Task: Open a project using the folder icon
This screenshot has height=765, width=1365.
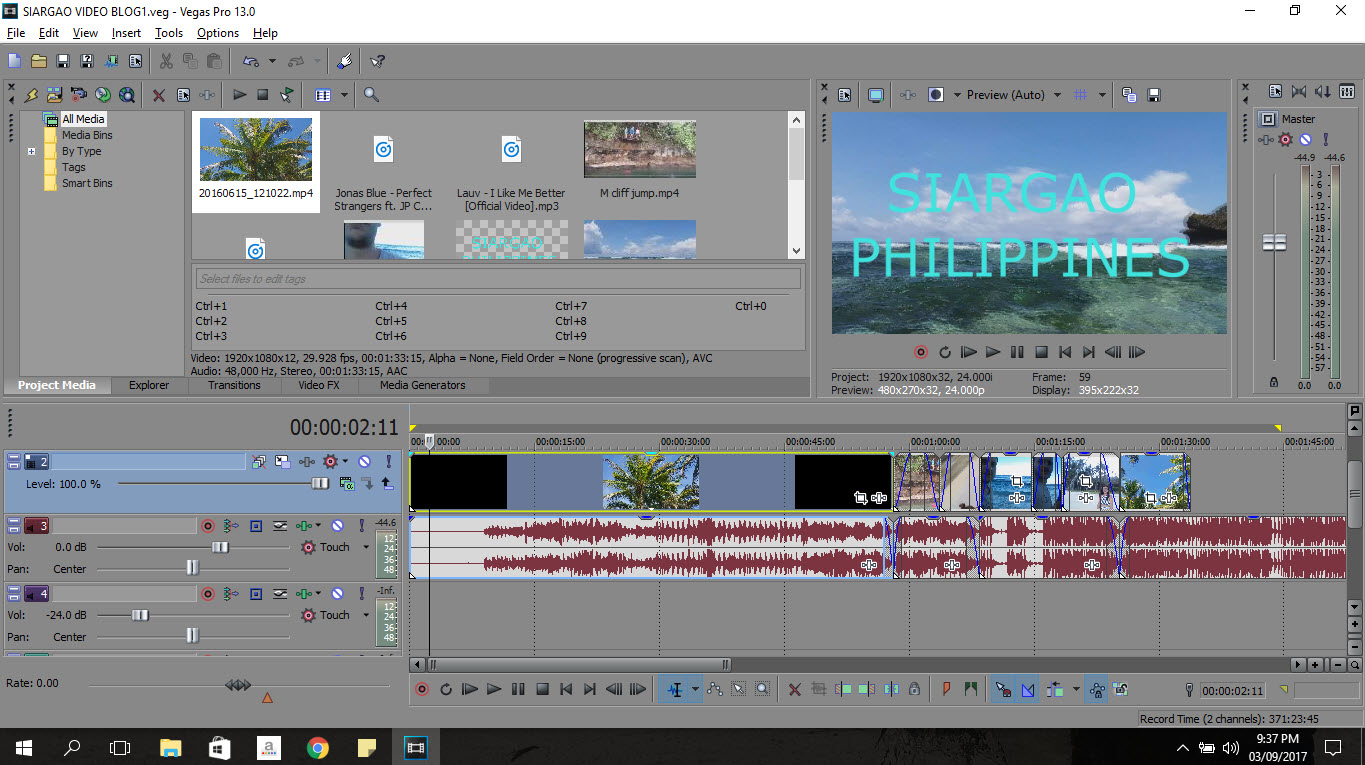Action: (39, 61)
